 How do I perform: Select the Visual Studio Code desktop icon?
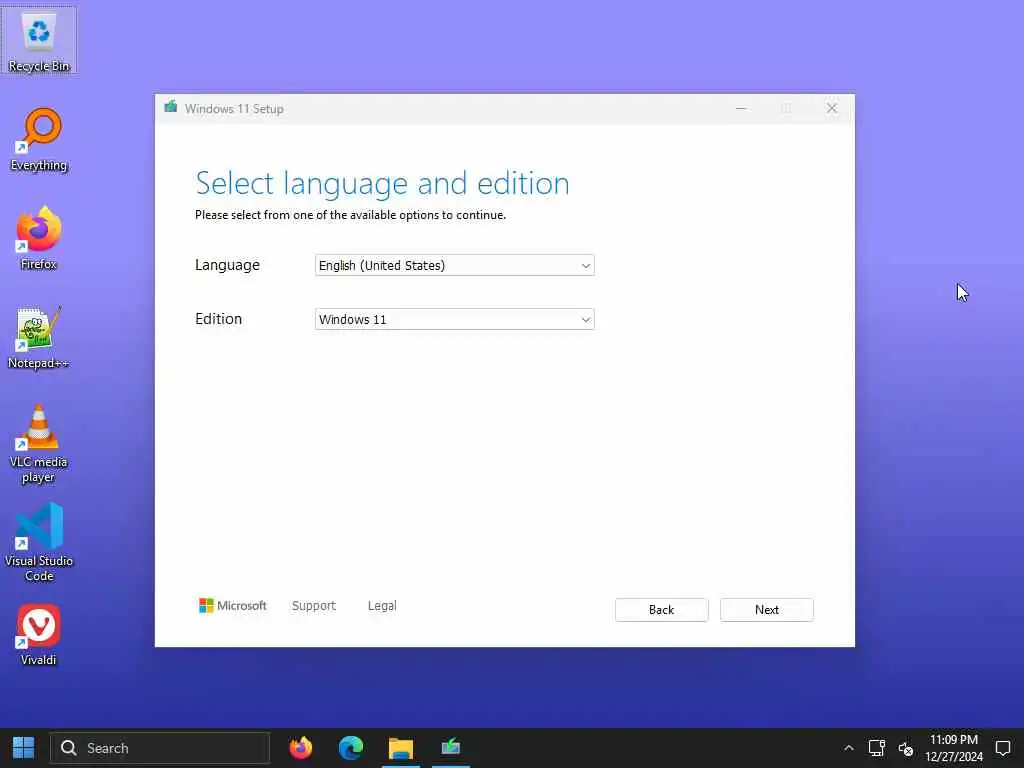pyautogui.click(x=39, y=542)
